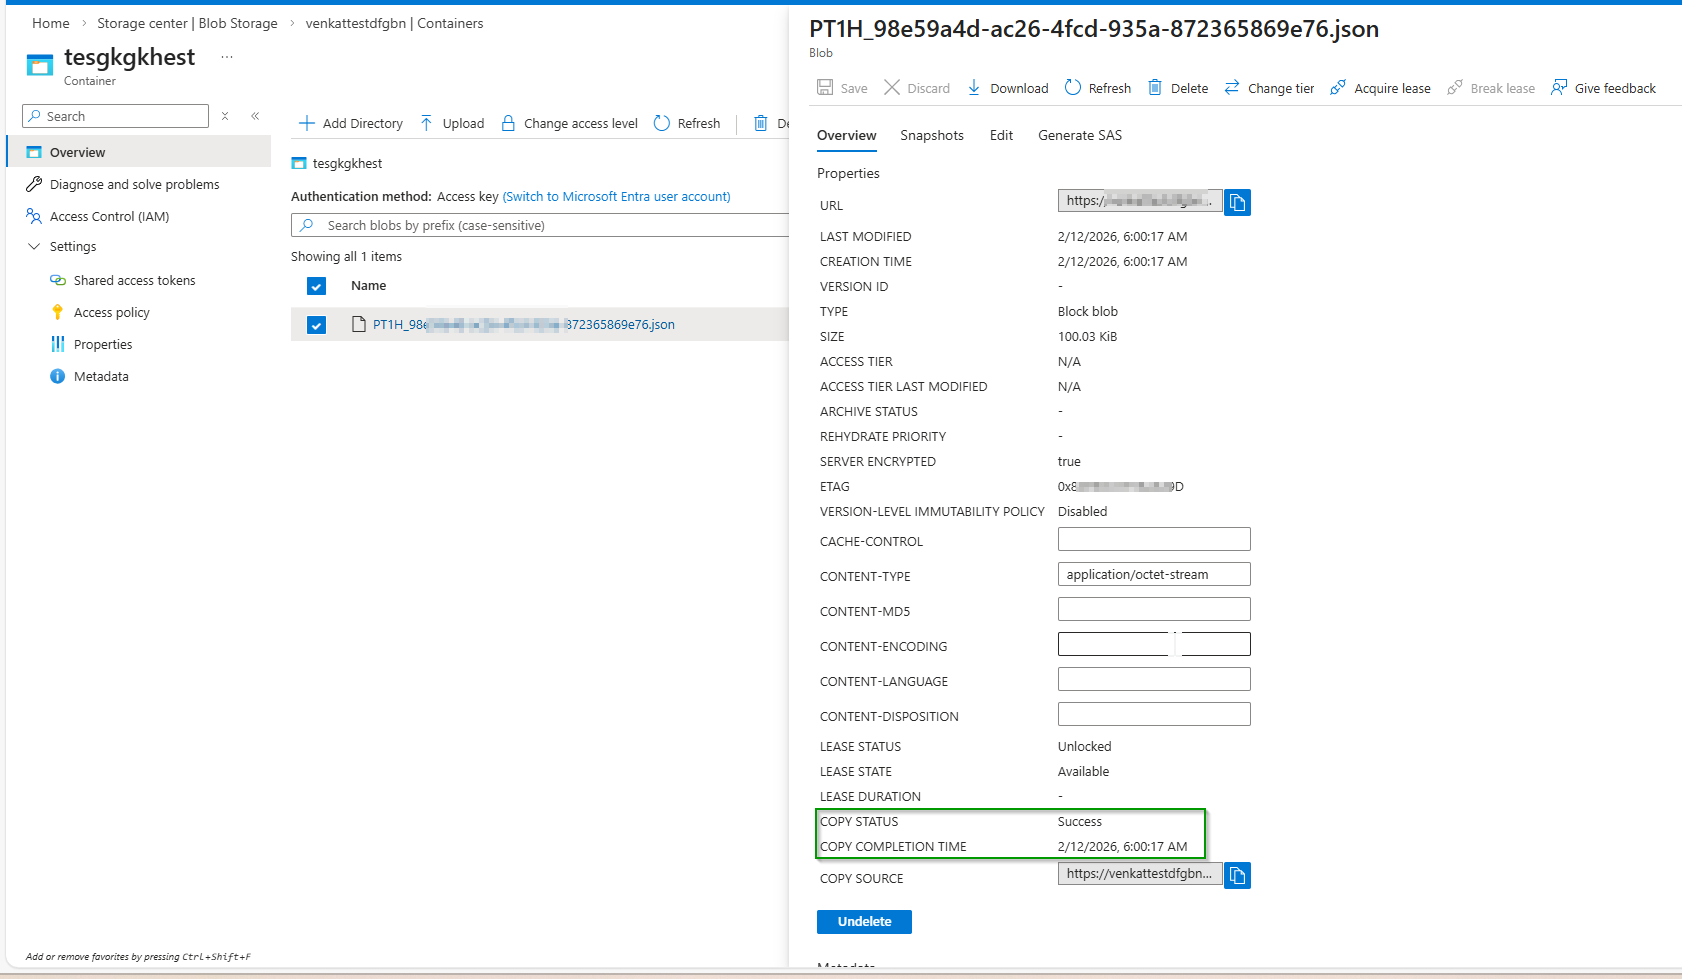
Task: Click the blob URL field
Action: pyautogui.click(x=1140, y=201)
